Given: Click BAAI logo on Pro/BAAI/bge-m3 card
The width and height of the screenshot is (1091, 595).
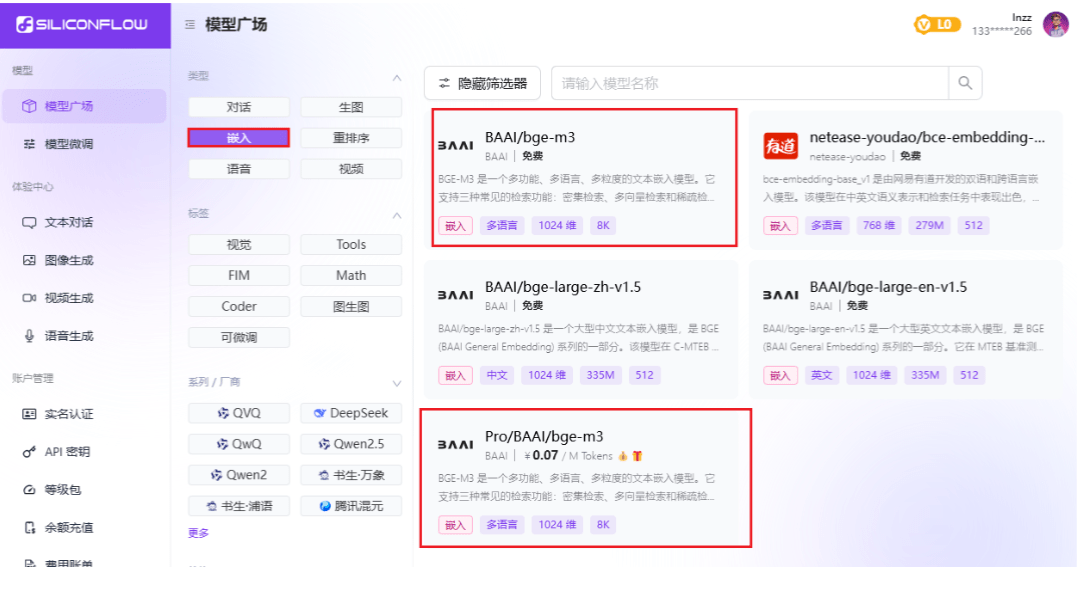Looking at the screenshot, I should (x=456, y=445).
